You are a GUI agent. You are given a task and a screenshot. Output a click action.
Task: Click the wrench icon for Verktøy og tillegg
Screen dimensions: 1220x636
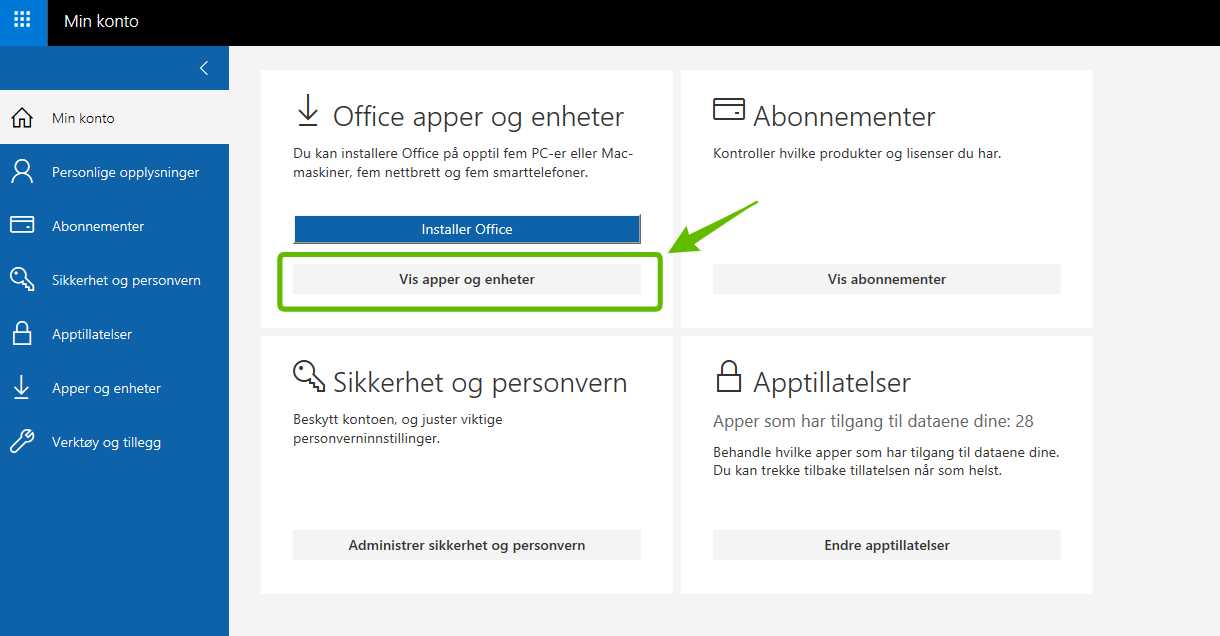pyautogui.click(x=22, y=441)
